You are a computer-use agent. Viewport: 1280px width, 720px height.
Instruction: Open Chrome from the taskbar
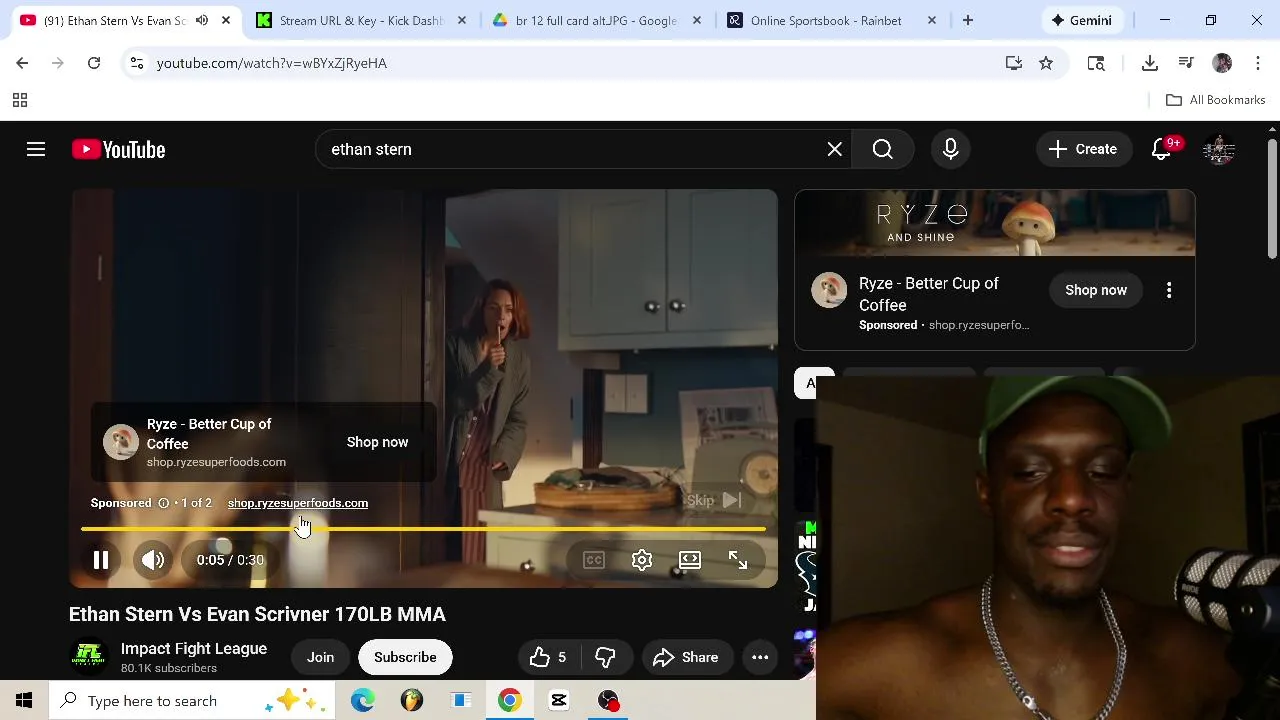(x=510, y=701)
